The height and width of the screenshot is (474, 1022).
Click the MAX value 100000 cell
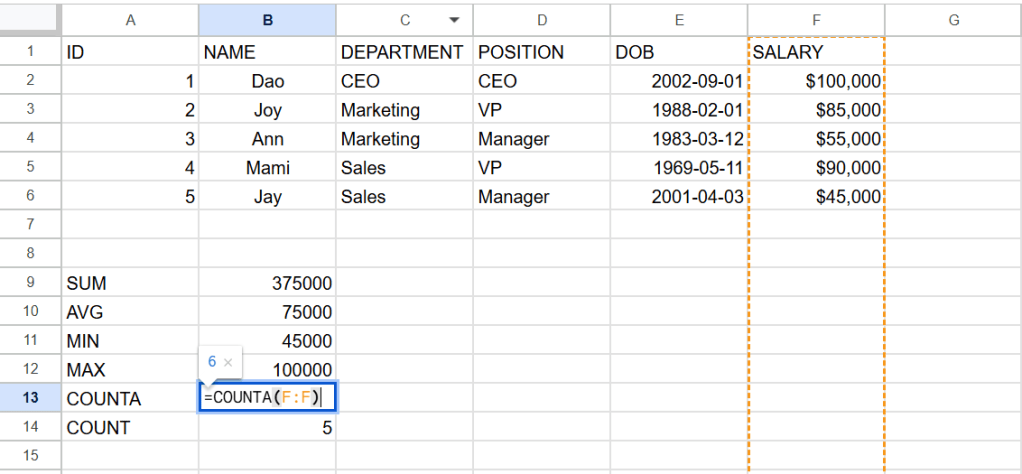click(x=290, y=370)
